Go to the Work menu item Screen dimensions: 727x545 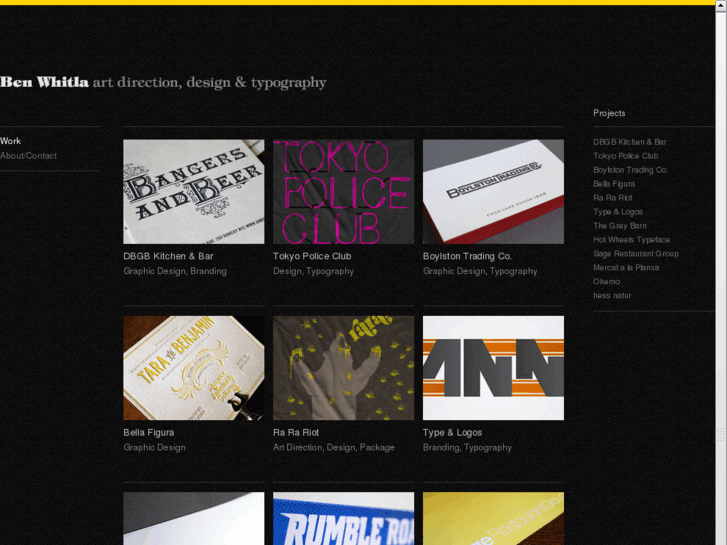click(11, 141)
